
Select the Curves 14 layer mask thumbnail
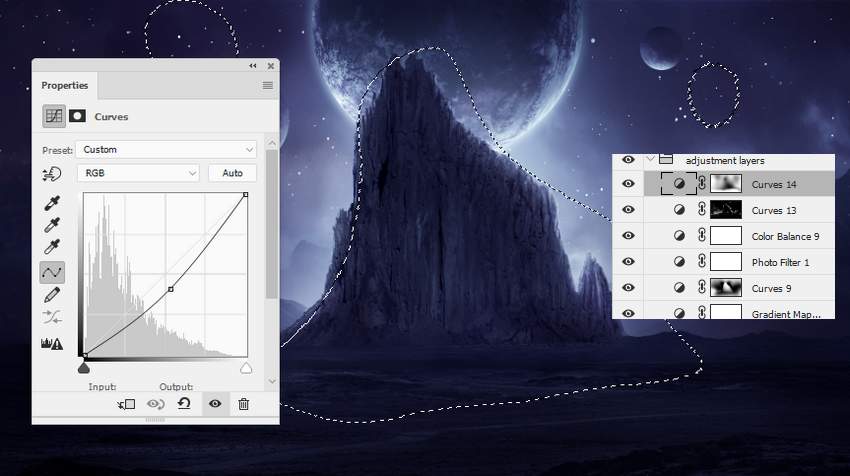click(726, 184)
